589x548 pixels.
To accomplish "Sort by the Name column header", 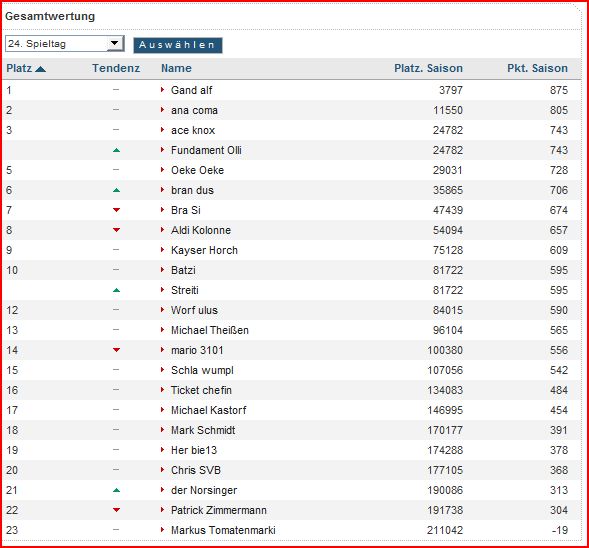I will coord(176,68).
